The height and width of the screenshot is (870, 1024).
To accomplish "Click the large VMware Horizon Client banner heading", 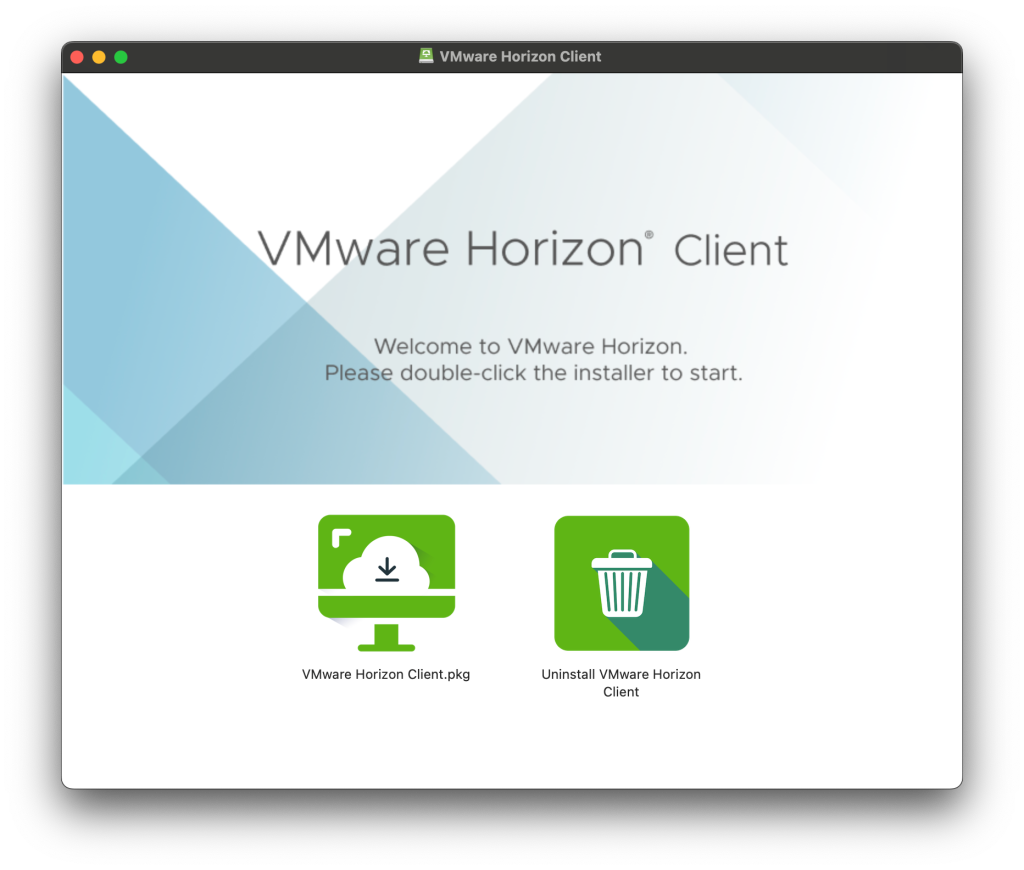I will click(522, 248).
